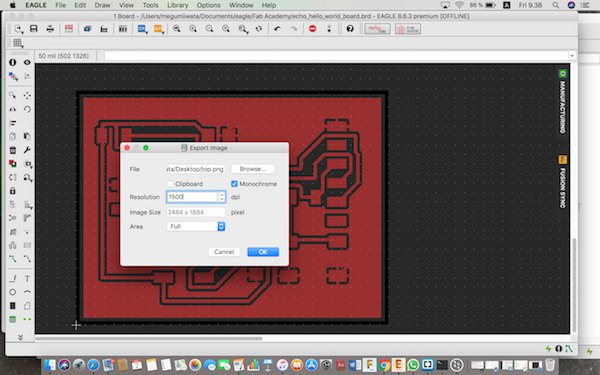Click the Resolution input field
The width and height of the screenshot is (600, 375).
192,197
